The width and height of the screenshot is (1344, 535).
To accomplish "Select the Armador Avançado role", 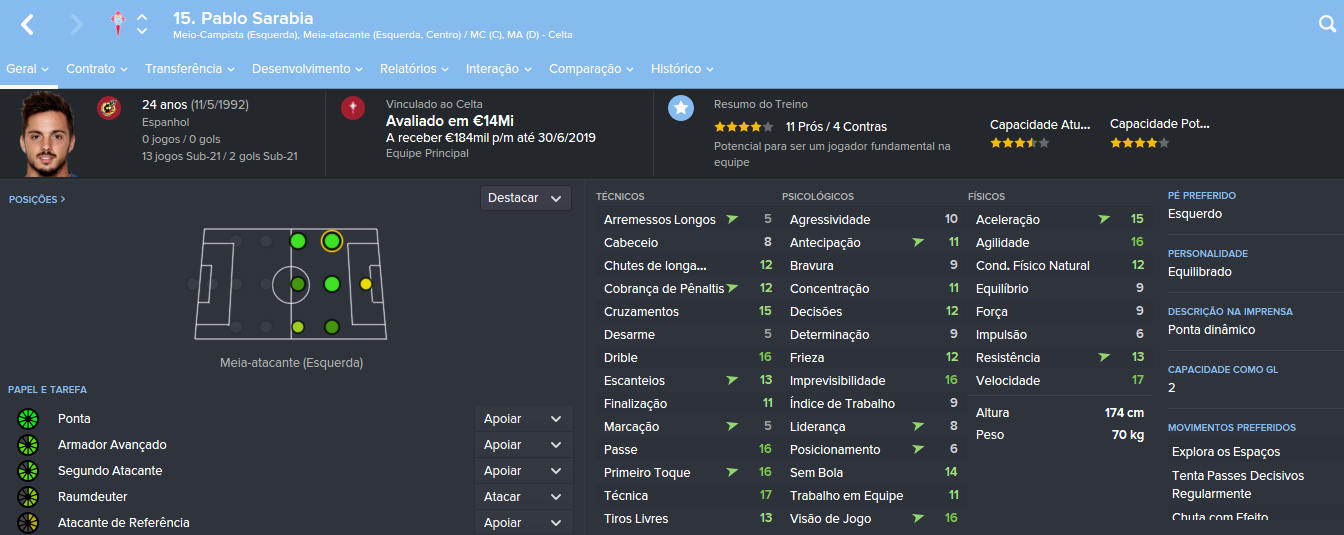I will click(112, 445).
